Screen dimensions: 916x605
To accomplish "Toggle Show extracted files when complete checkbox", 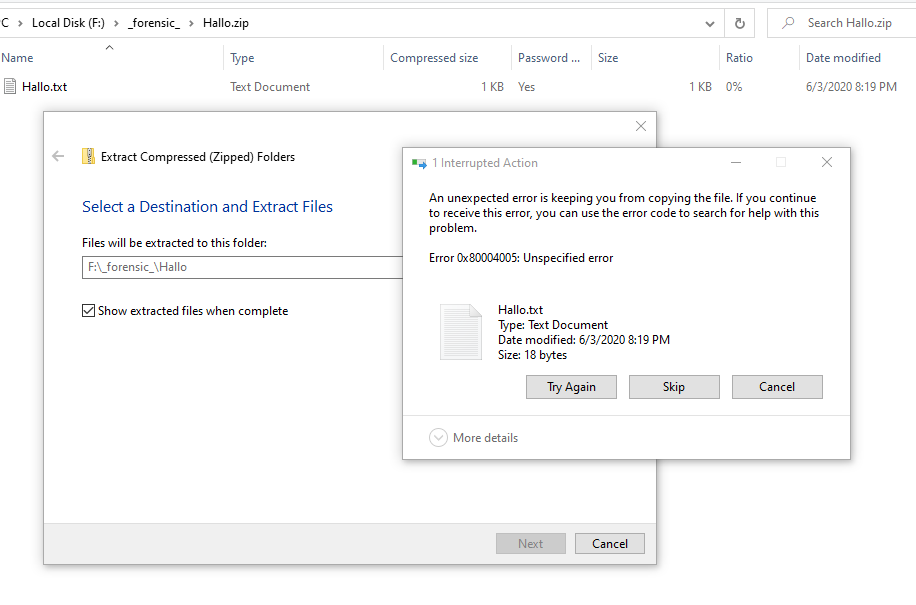I will pos(88,311).
